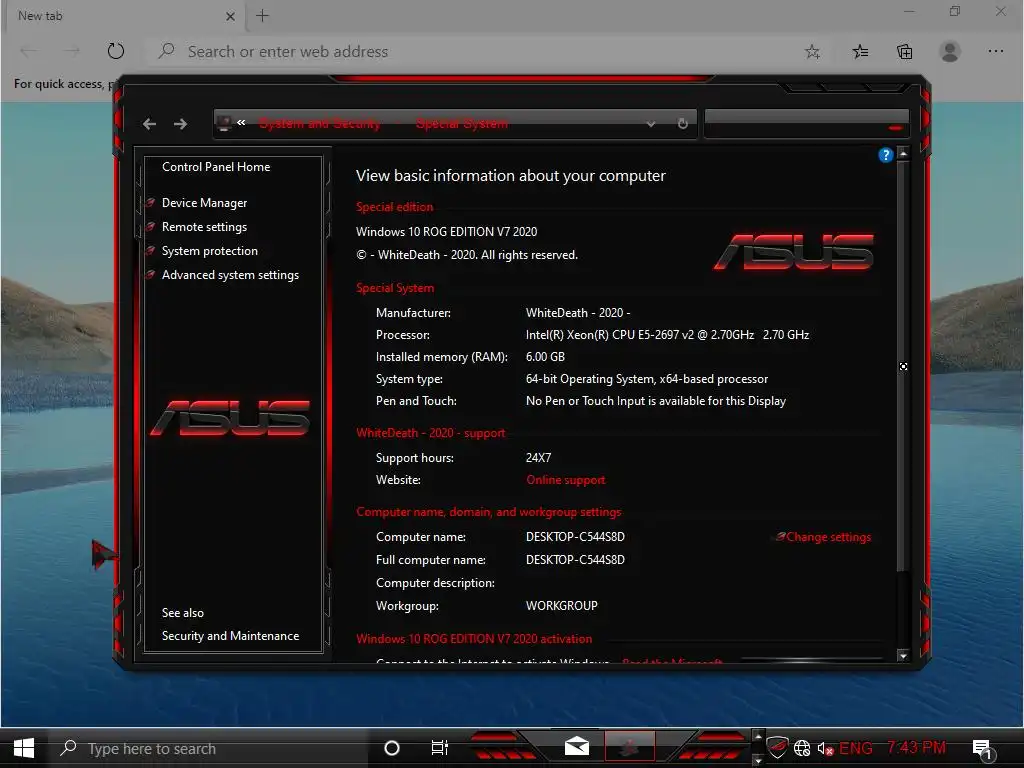Open System protection link
Screen dimensions: 1024x768
(210, 251)
